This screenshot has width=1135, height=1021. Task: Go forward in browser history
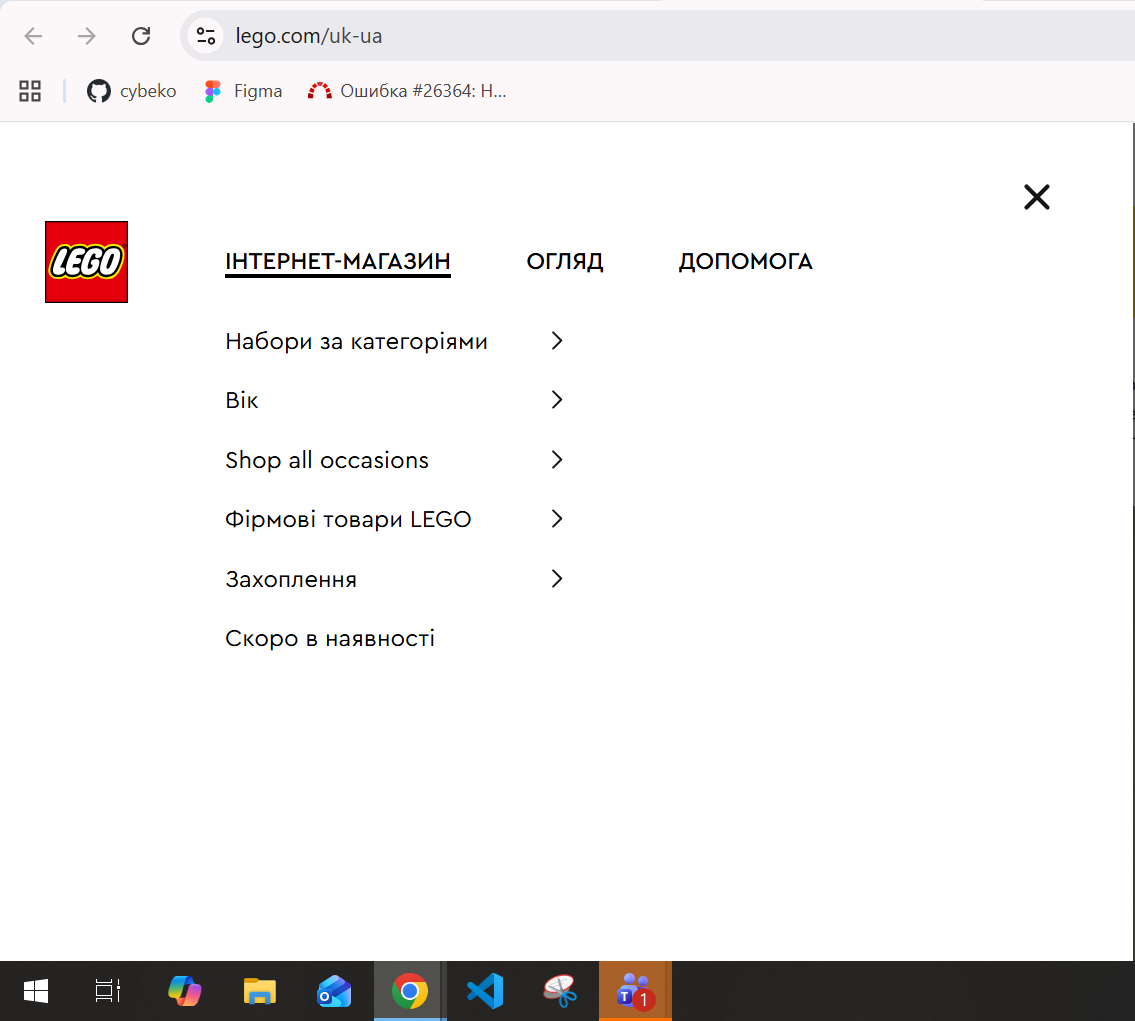point(87,35)
